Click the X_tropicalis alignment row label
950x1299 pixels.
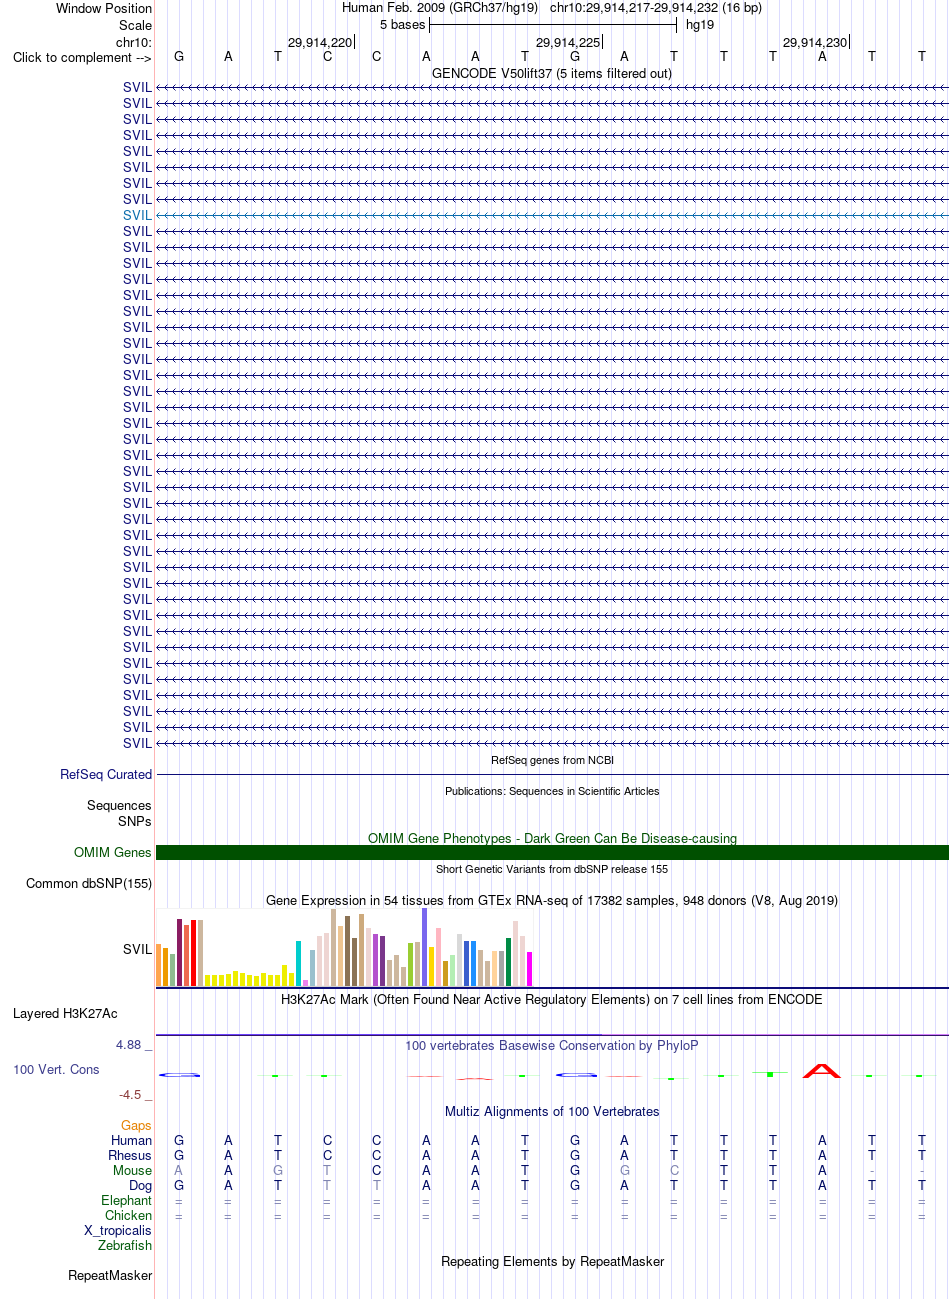pyautogui.click(x=118, y=1230)
